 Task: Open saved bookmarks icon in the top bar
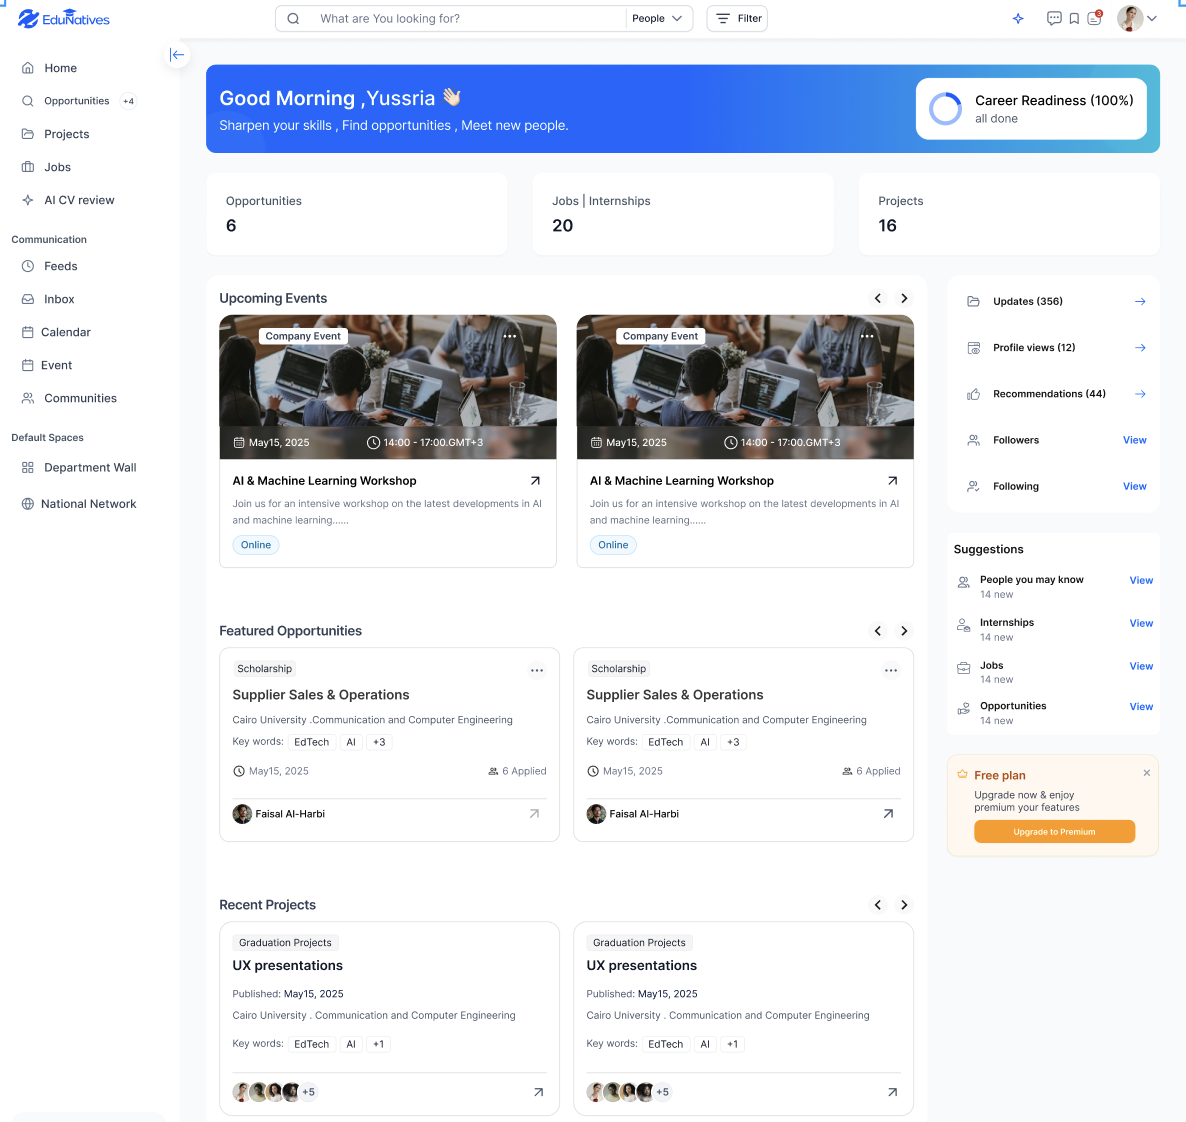coord(1074,18)
